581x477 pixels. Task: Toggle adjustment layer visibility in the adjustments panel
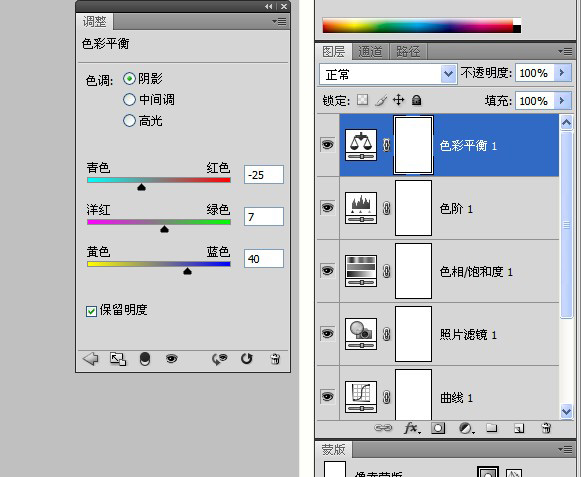[172, 358]
